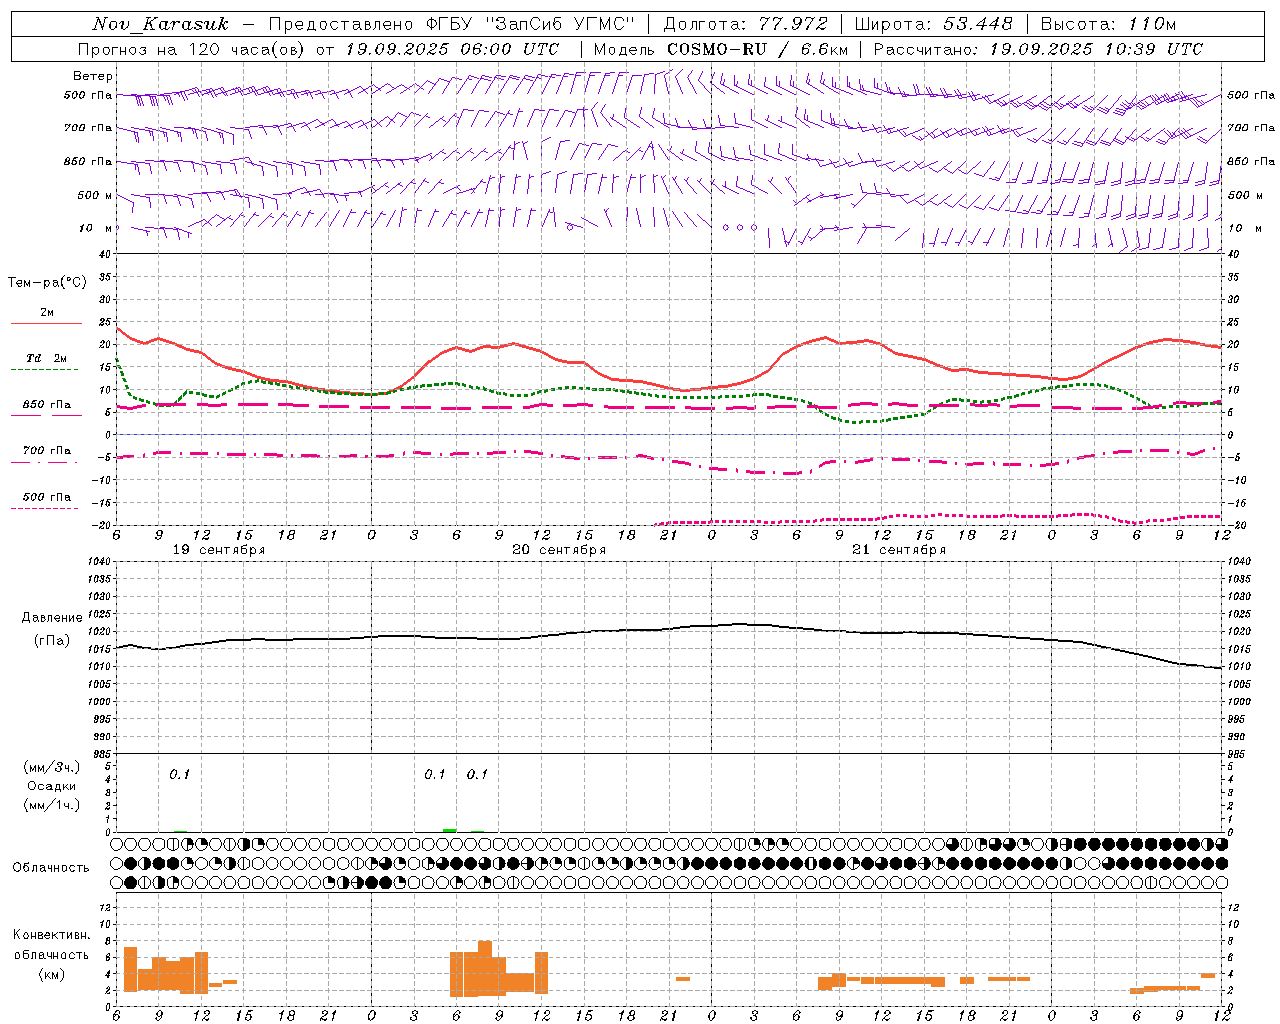This screenshot has width=1280, height=1024.
Task: Click the 'Td 2м' dew point legend entry
Action: pyautogui.click(x=46, y=358)
